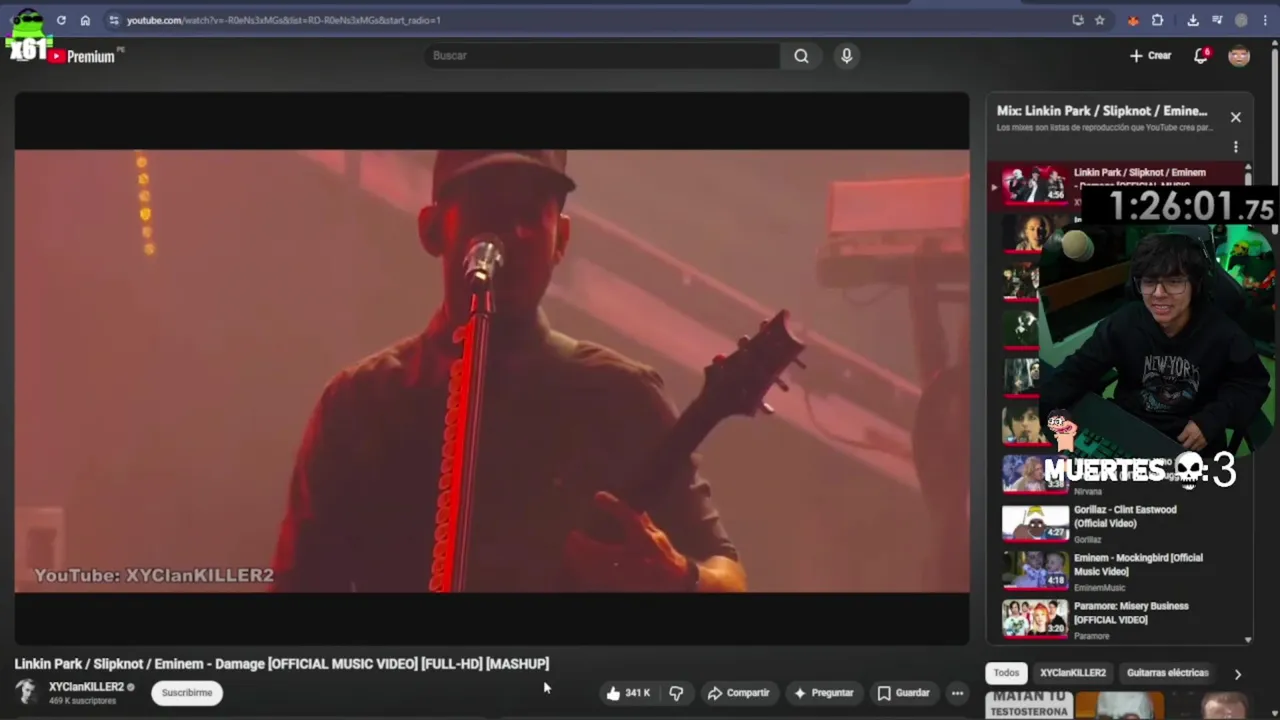Reload the page with the browser refresh icon
This screenshot has height=720, width=1280.
pyautogui.click(x=61, y=20)
